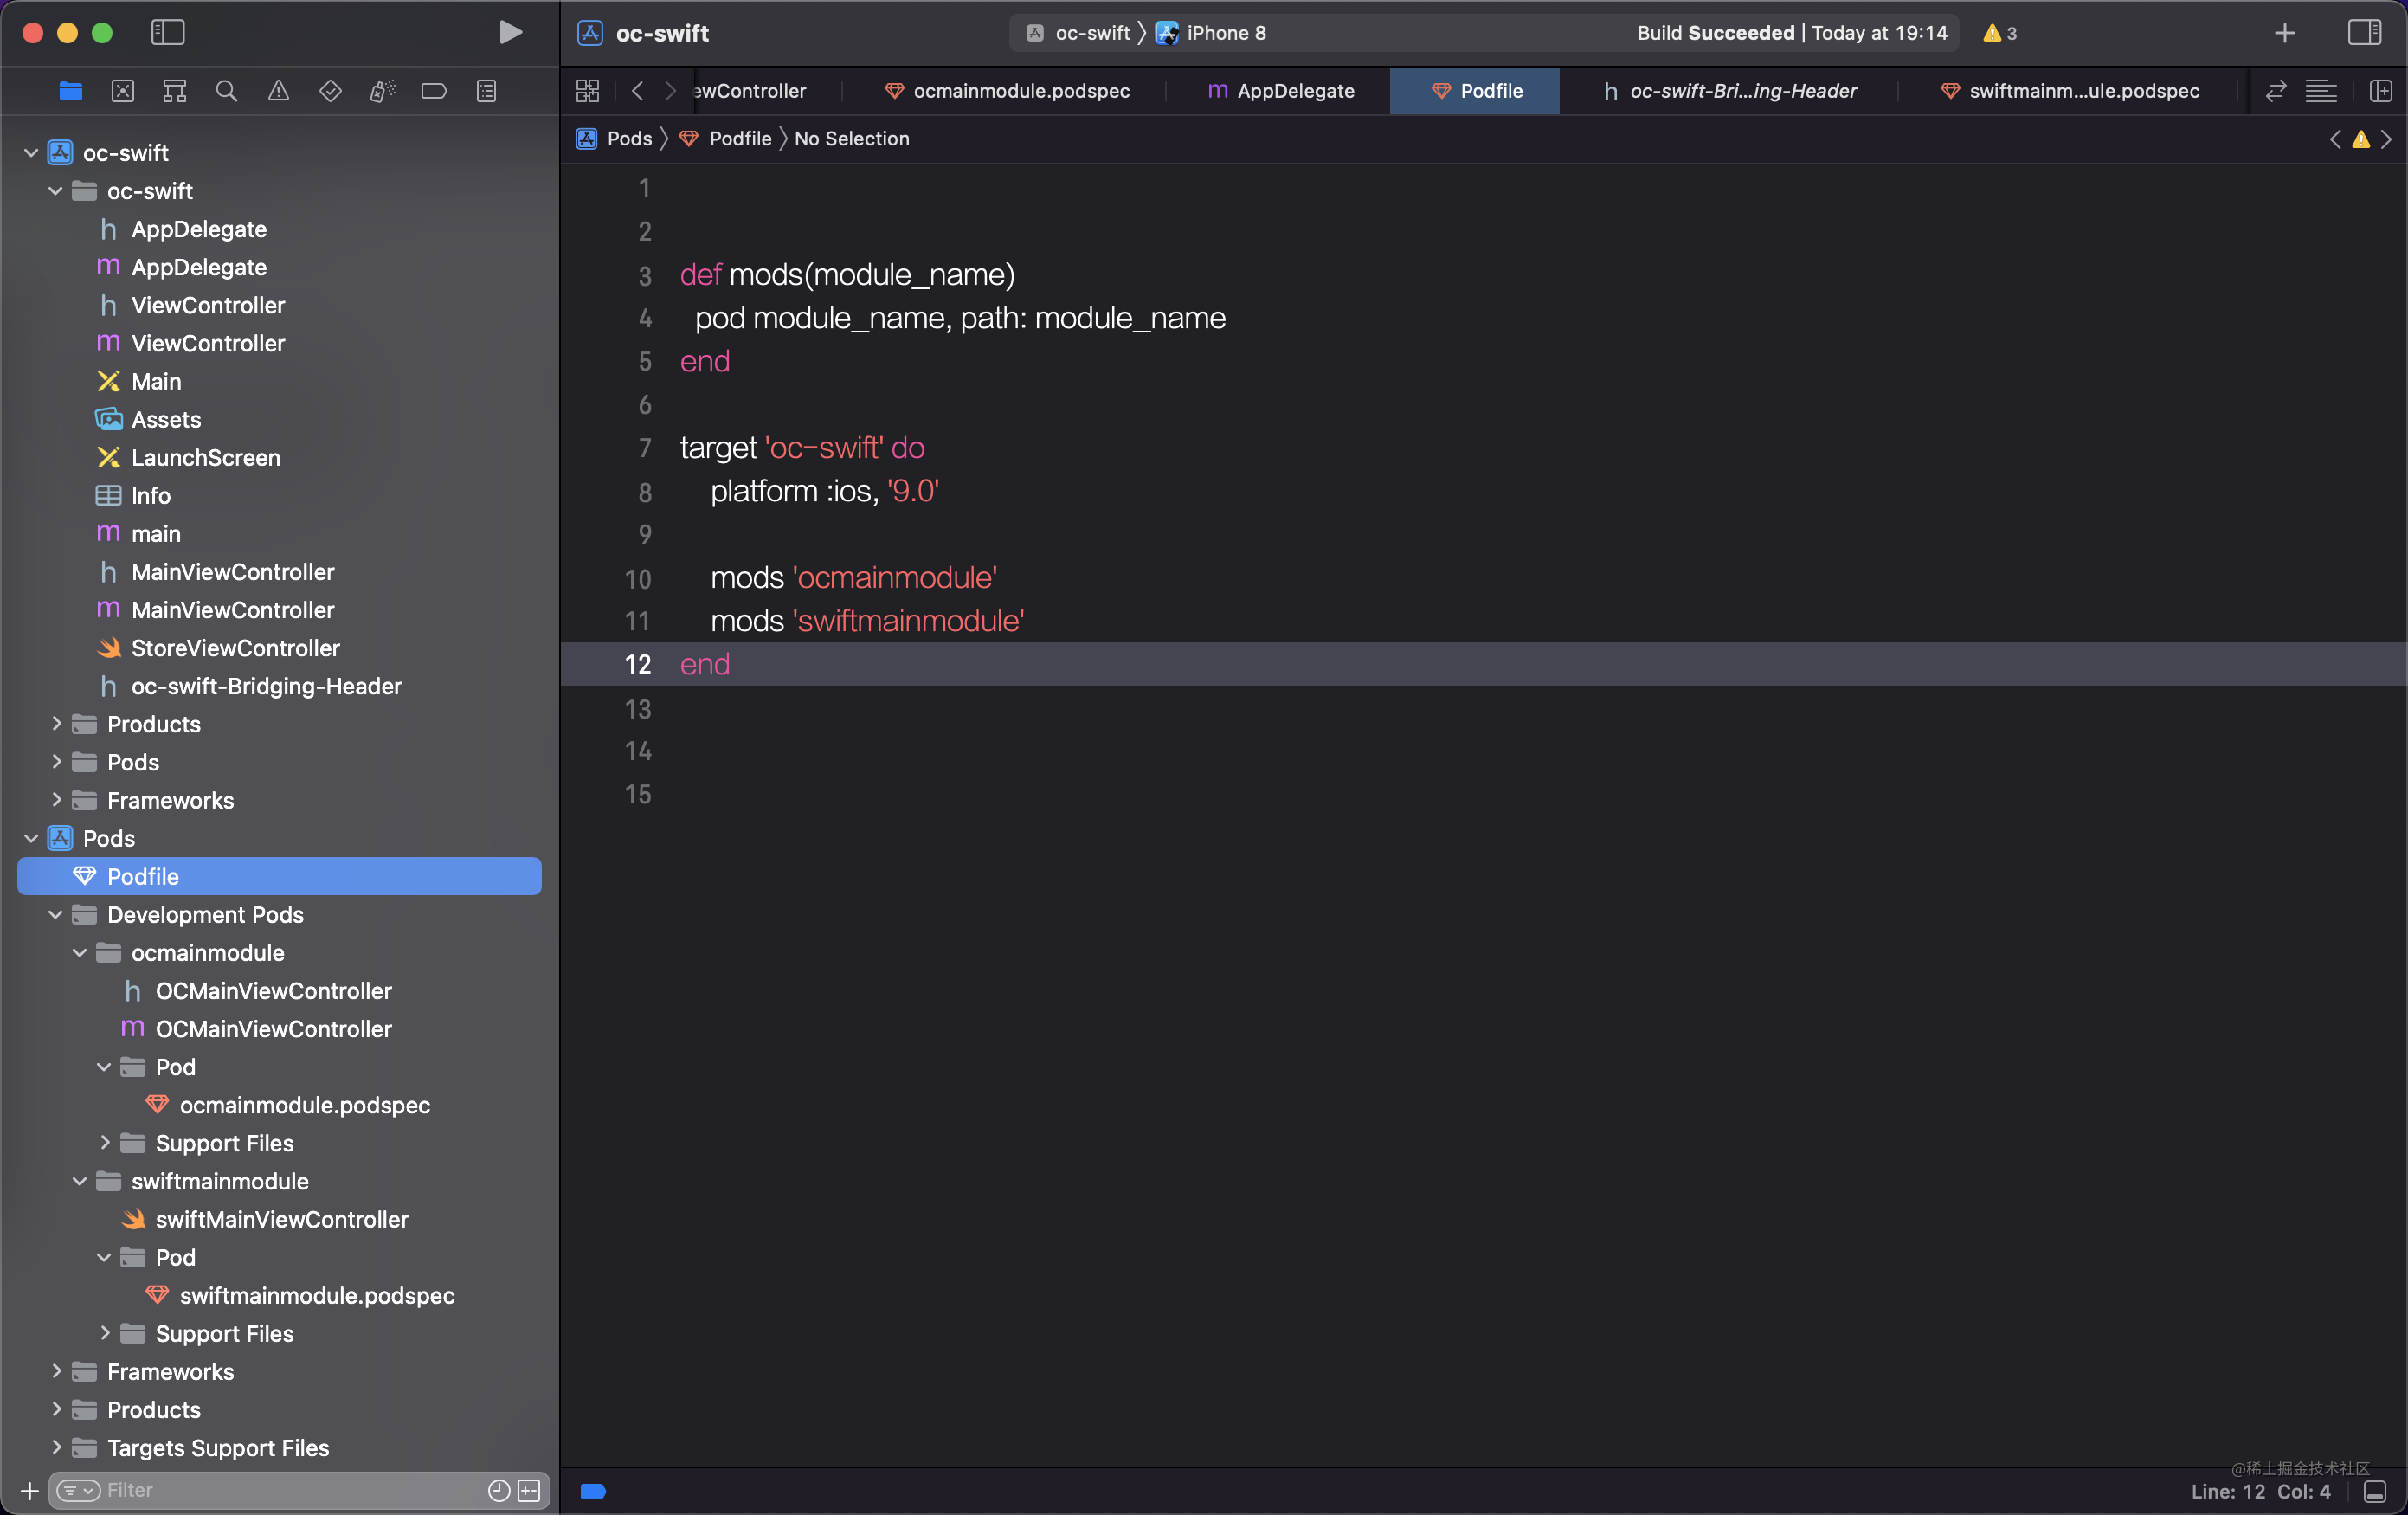Click No Selection in the jump bar
Screen dimensions: 2408x1515
point(852,139)
